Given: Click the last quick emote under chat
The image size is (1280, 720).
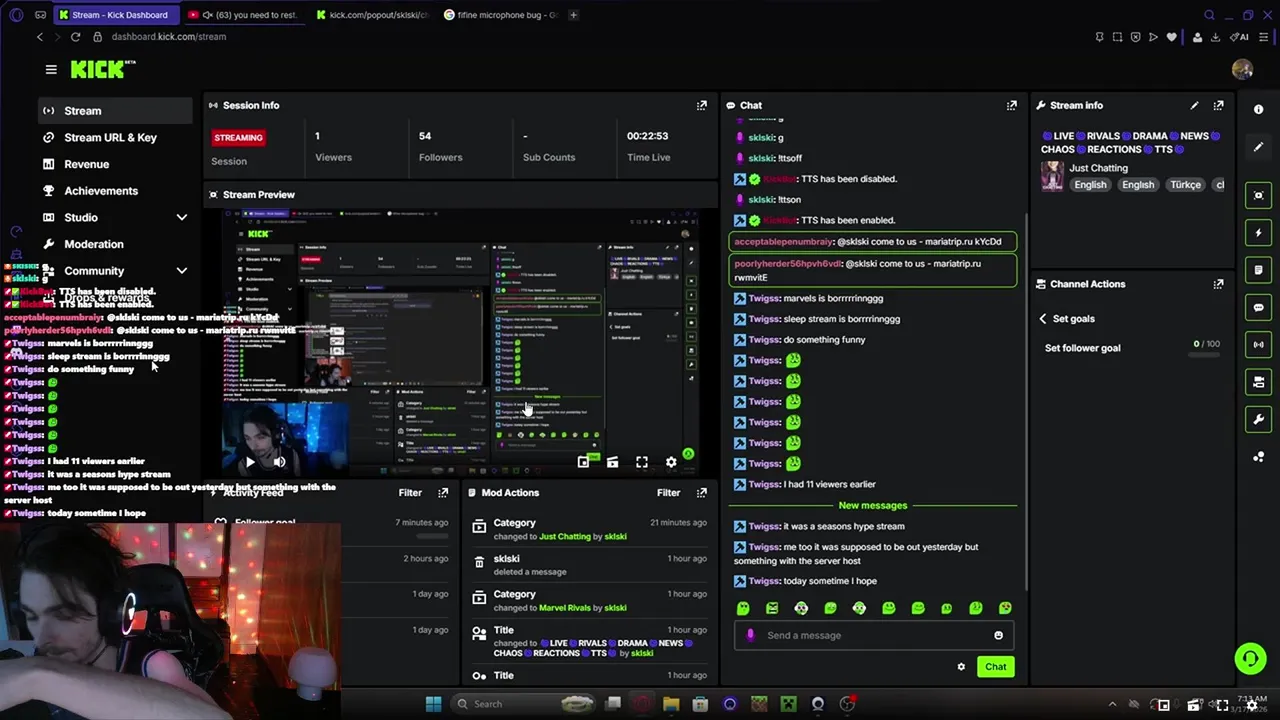Looking at the screenshot, I should (x=1005, y=608).
